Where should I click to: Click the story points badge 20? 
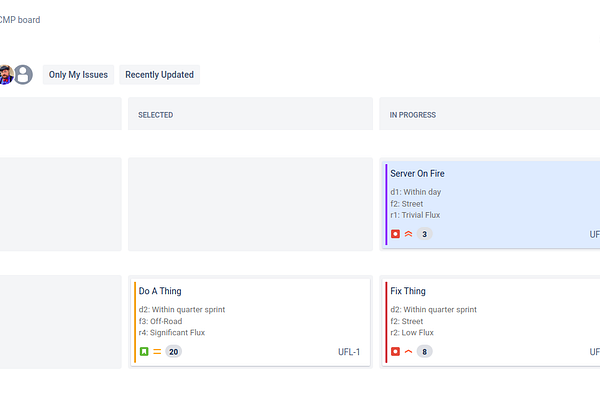[x=173, y=351]
